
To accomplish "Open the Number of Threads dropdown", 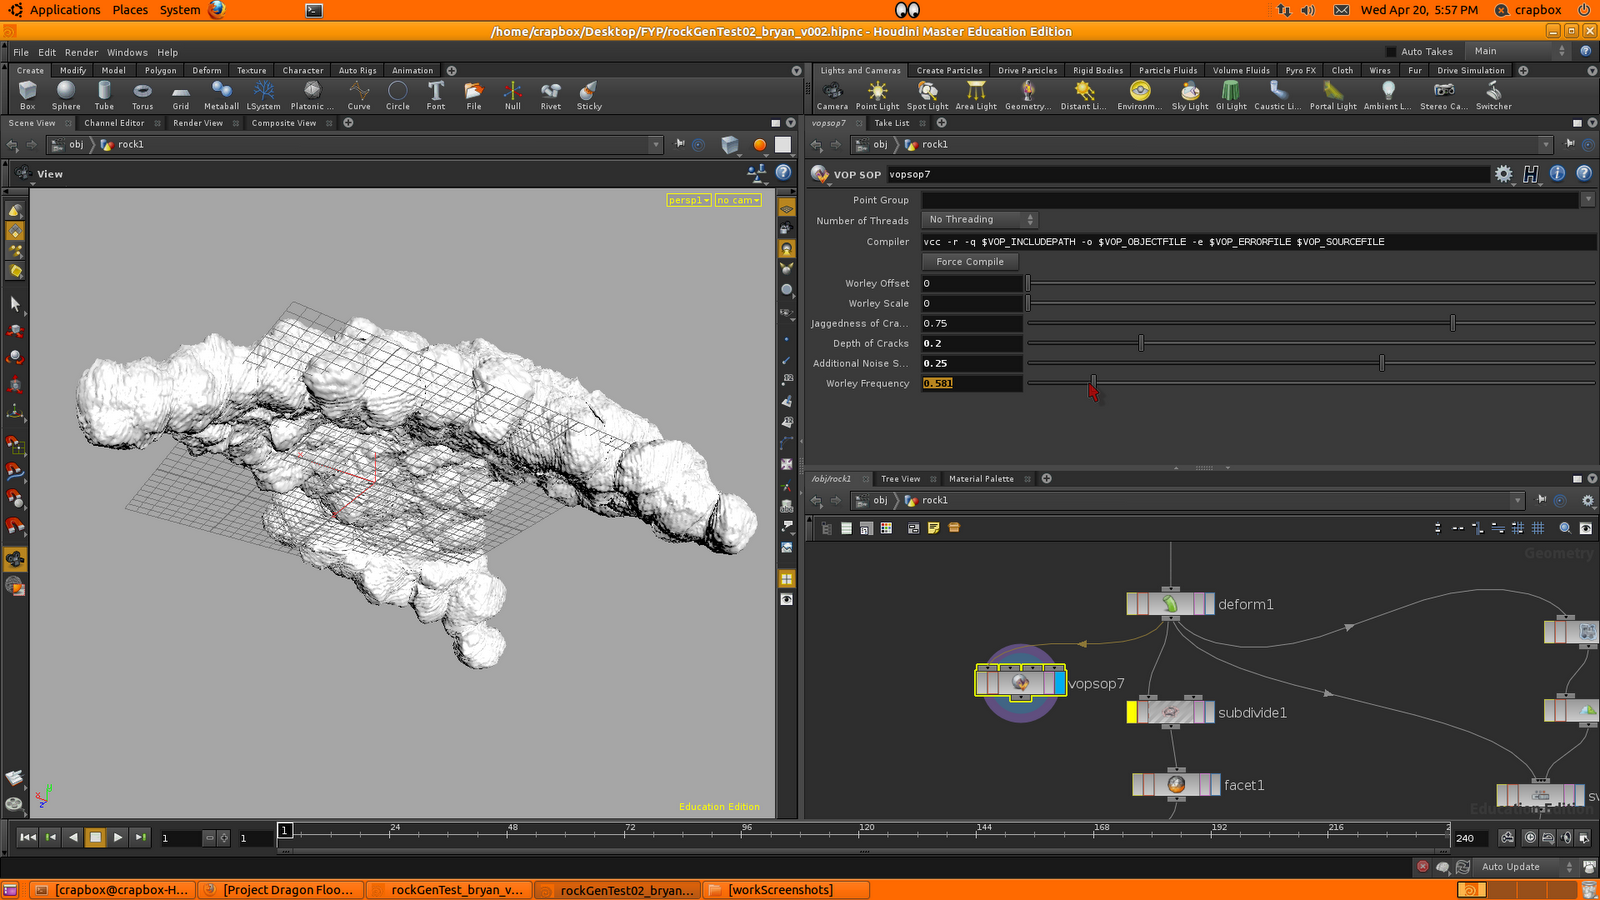I will (x=980, y=220).
